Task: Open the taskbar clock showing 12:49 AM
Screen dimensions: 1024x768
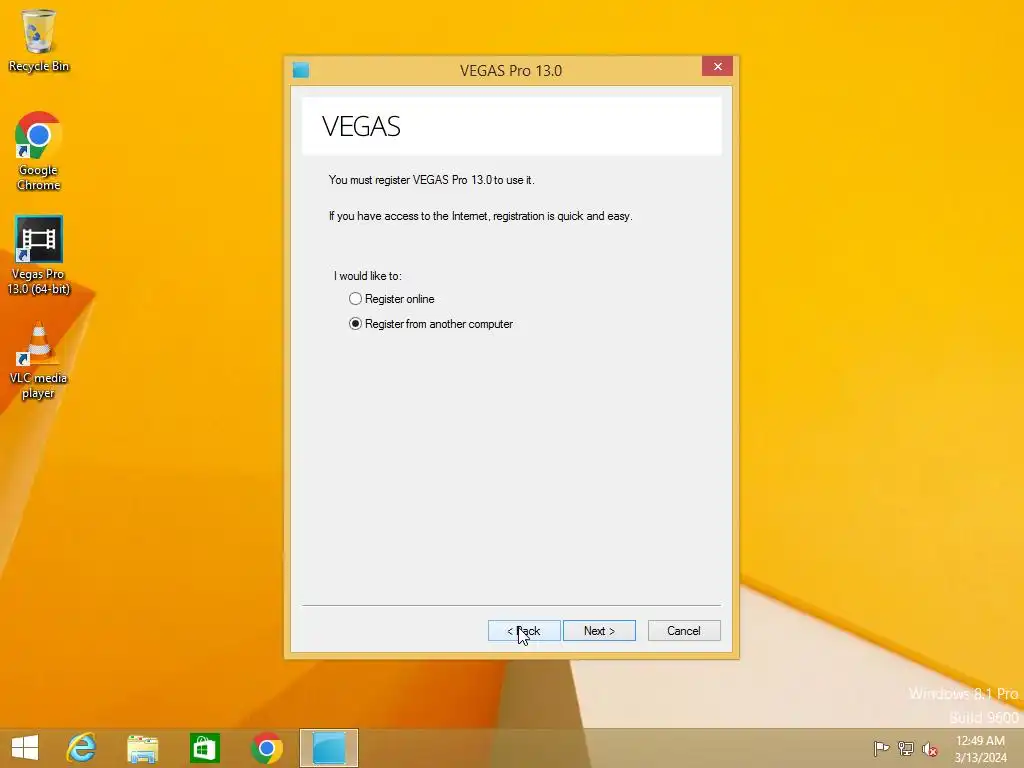Action: click(980, 749)
